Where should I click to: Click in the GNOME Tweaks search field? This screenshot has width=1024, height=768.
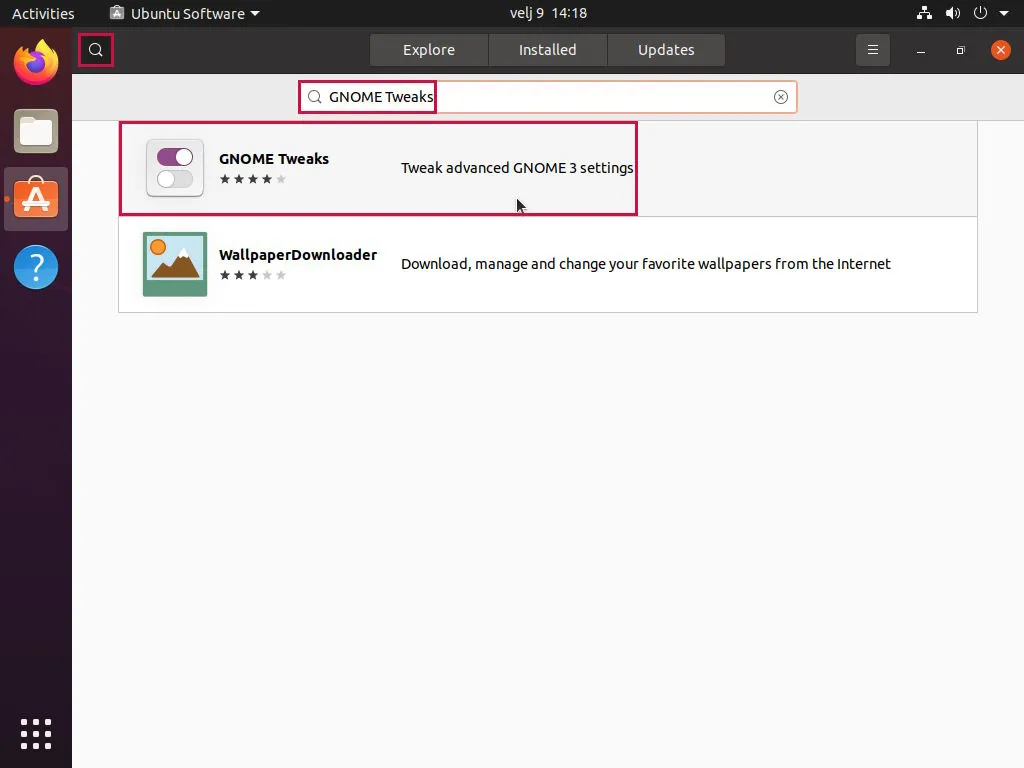[547, 97]
